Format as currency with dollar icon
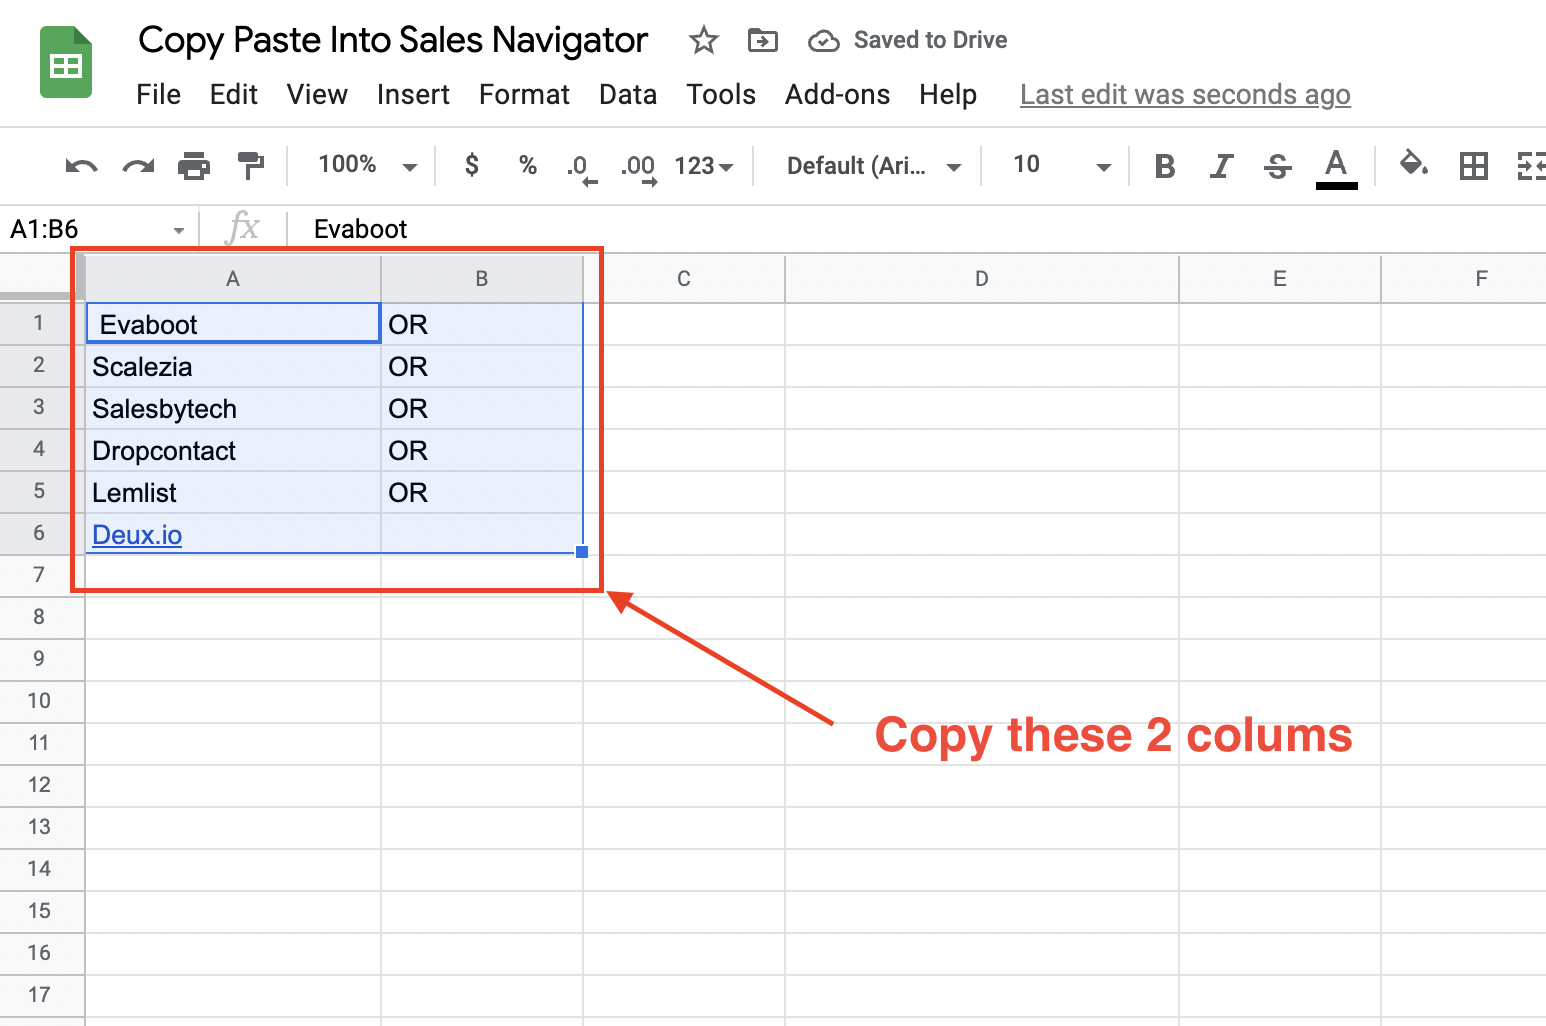This screenshot has height=1026, width=1546. point(472,165)
